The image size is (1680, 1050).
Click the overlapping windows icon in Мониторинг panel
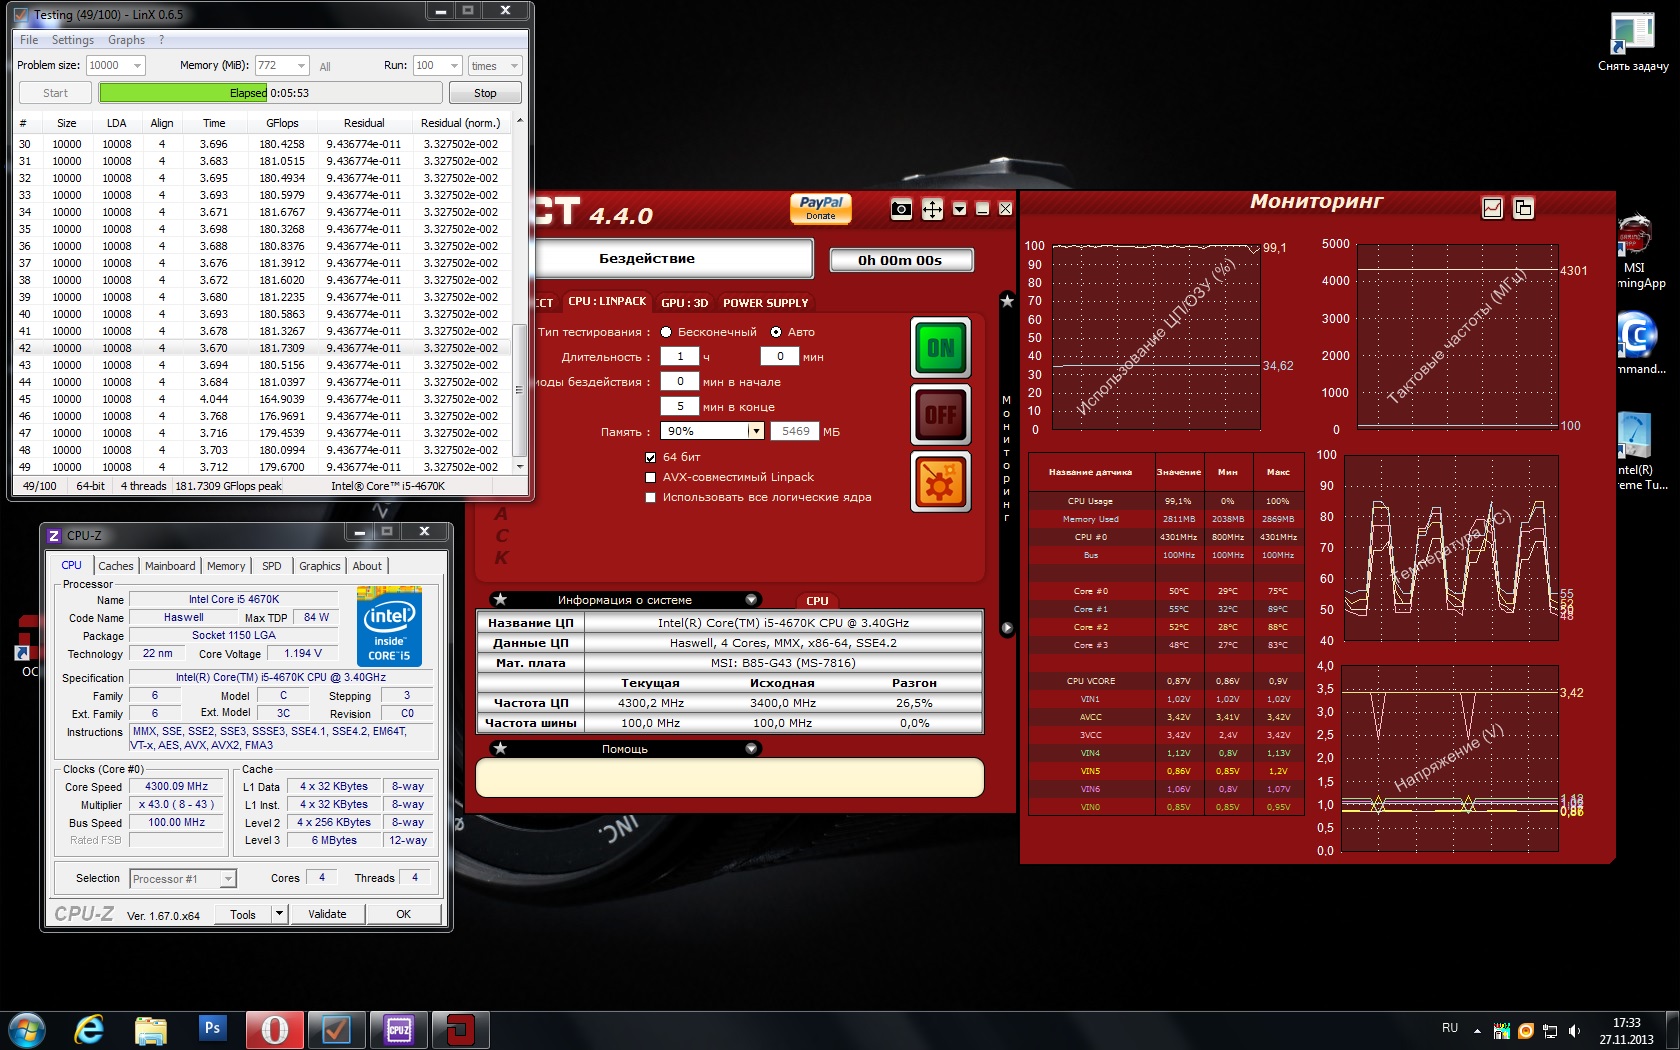coord(1523,208)
